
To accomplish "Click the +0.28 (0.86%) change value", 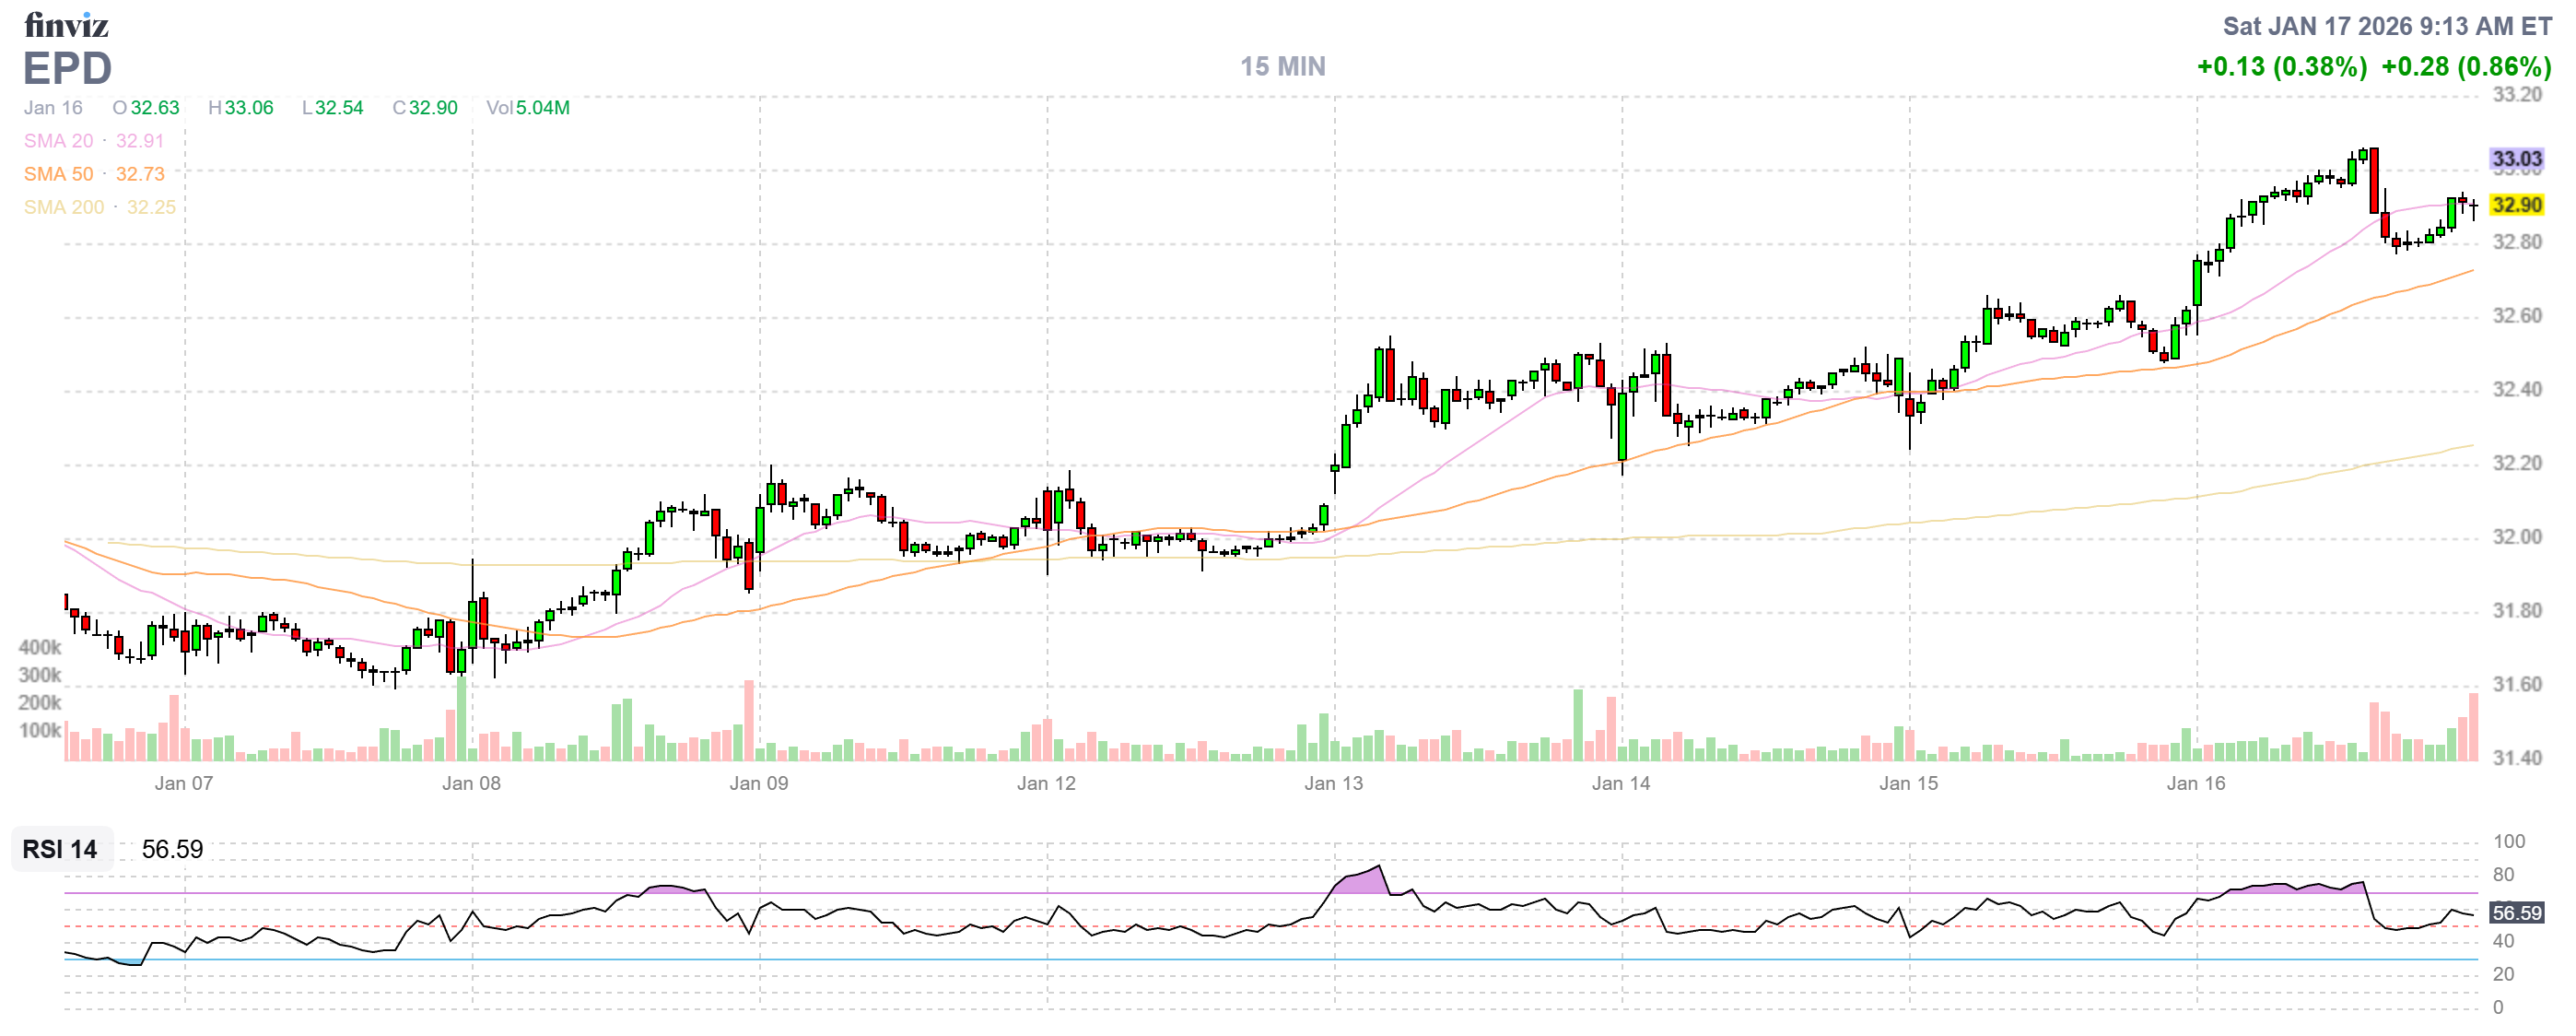I will click(x=2466, y=66).
